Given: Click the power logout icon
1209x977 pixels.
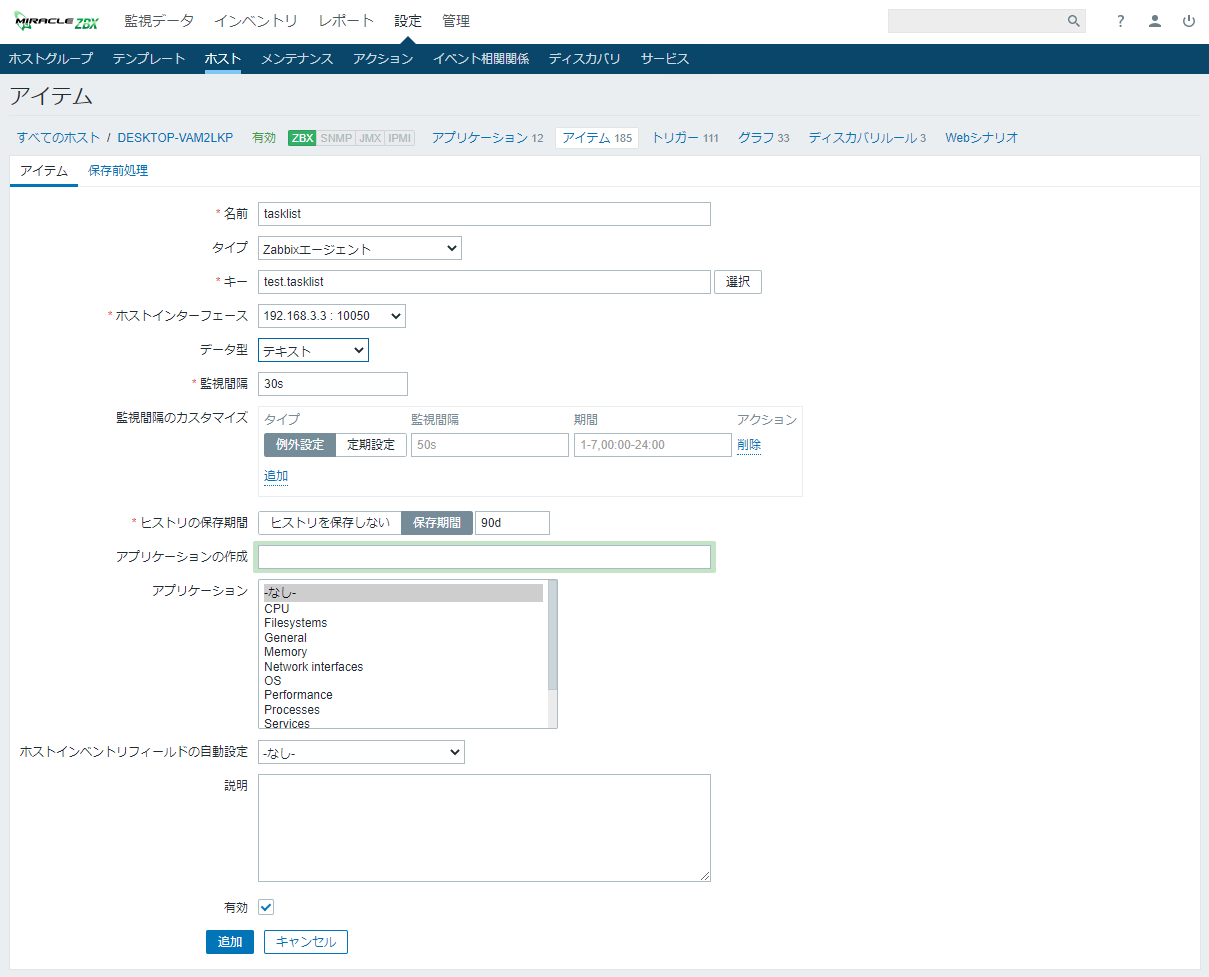Looking at the screenshot, I should point(1189,21).
